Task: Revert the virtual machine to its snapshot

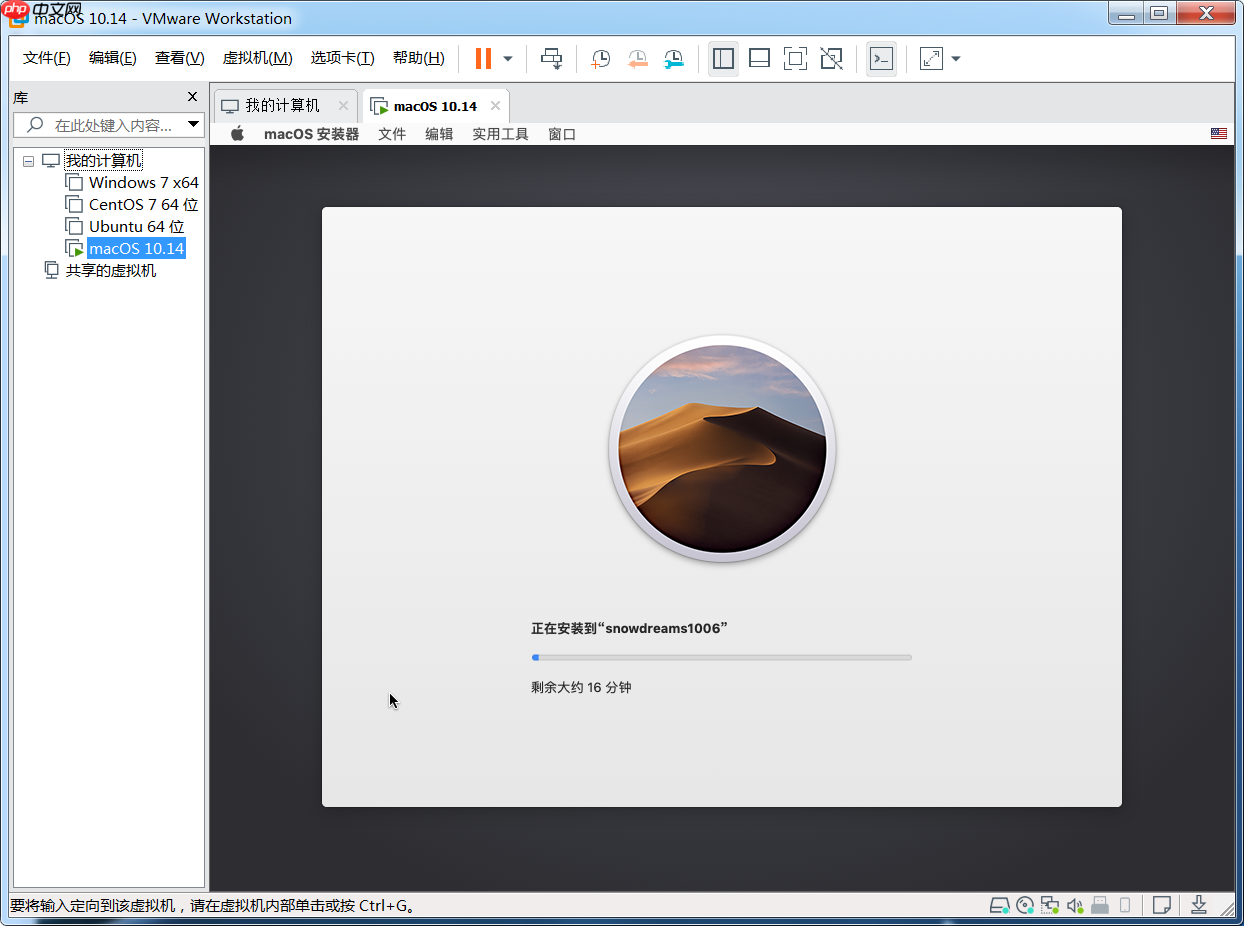Action: (638, 59)
